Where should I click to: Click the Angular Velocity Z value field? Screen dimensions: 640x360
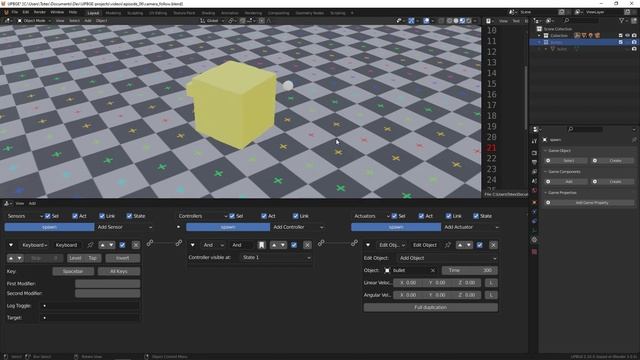(x=467, y=295)
